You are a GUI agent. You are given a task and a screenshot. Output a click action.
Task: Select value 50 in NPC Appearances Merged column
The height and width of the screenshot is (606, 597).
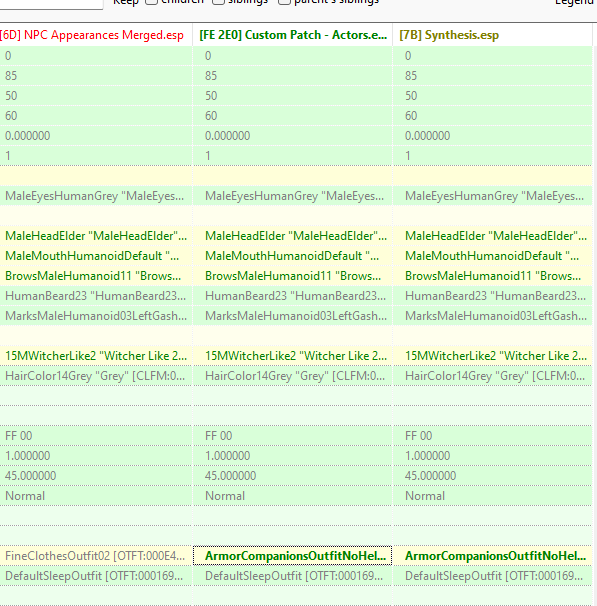(x=96, y=96)
